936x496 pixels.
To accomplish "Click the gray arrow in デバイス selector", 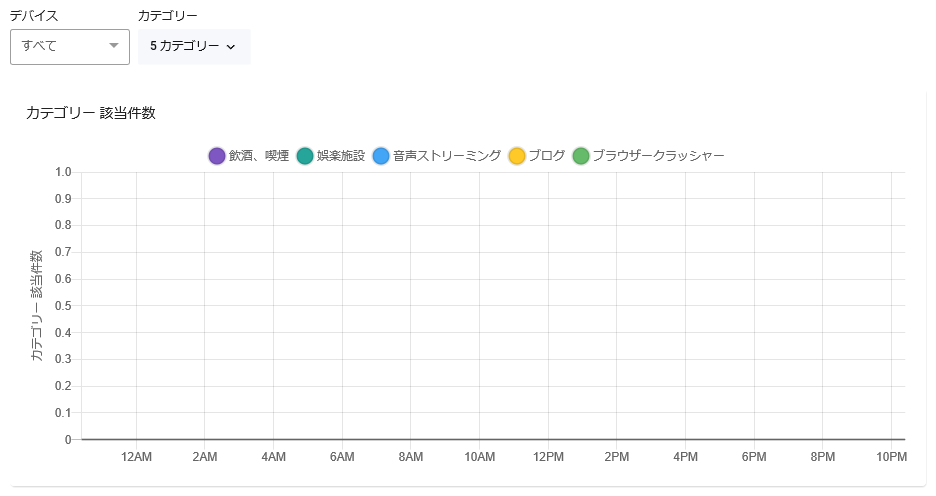I will click(113, 45).
